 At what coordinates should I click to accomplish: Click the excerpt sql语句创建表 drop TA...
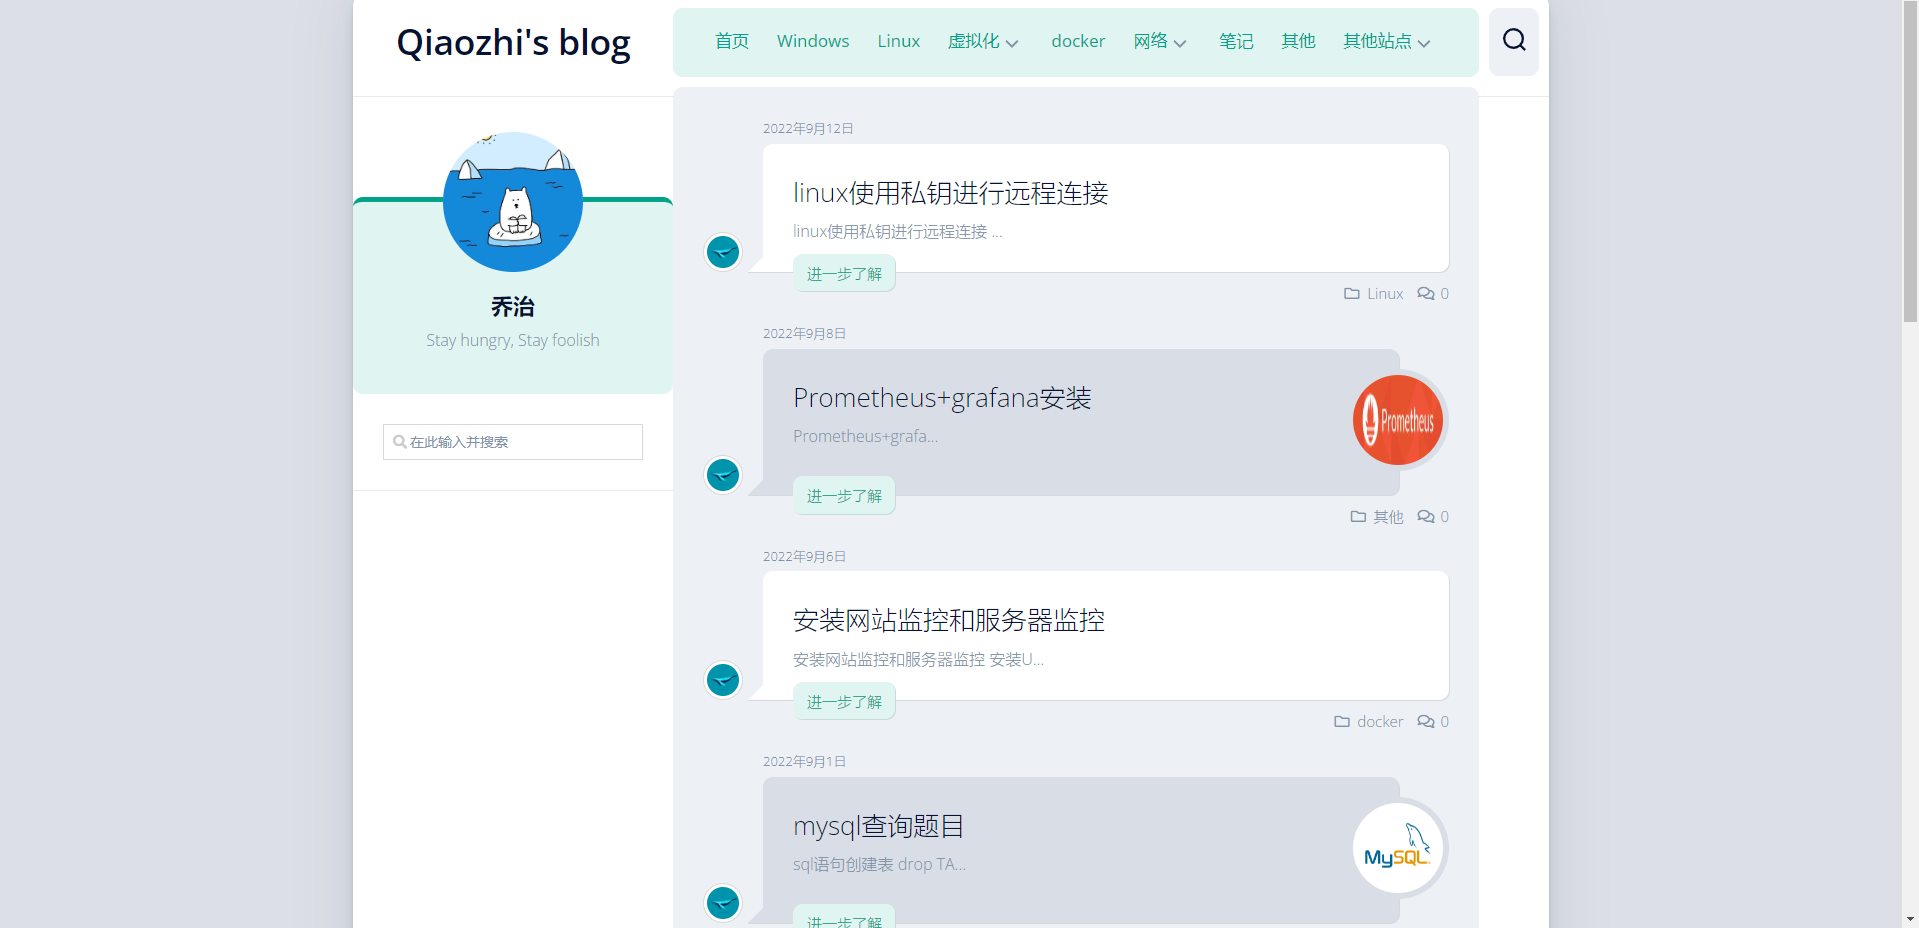tap(879, 865)
